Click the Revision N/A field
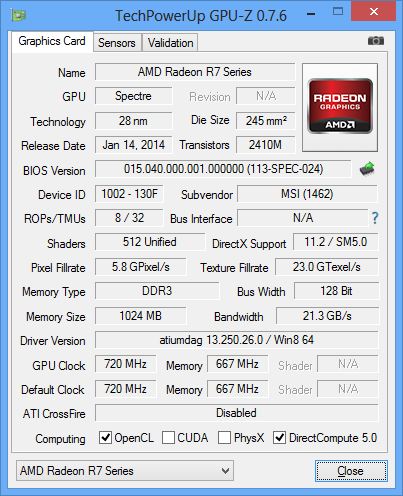The height and width of the screenshot is (496, 403). tap(266, 96)
